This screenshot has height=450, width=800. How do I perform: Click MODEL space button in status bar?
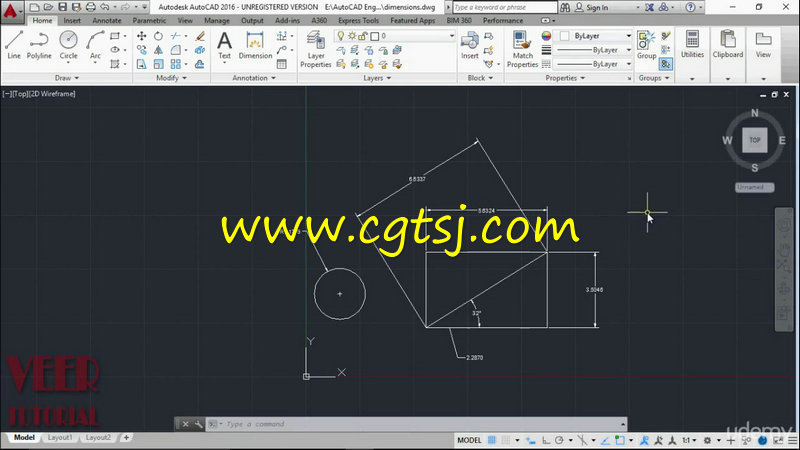click(x=469, y=440)
